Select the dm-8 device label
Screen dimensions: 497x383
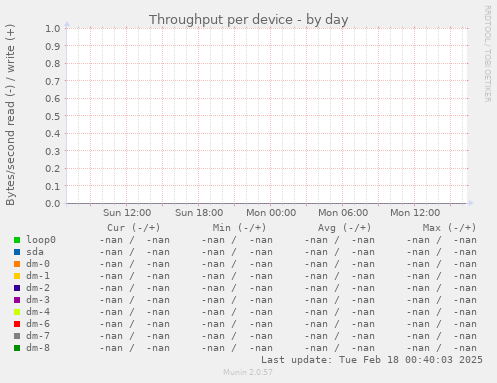pyautogui.click(x=38, y=348)
